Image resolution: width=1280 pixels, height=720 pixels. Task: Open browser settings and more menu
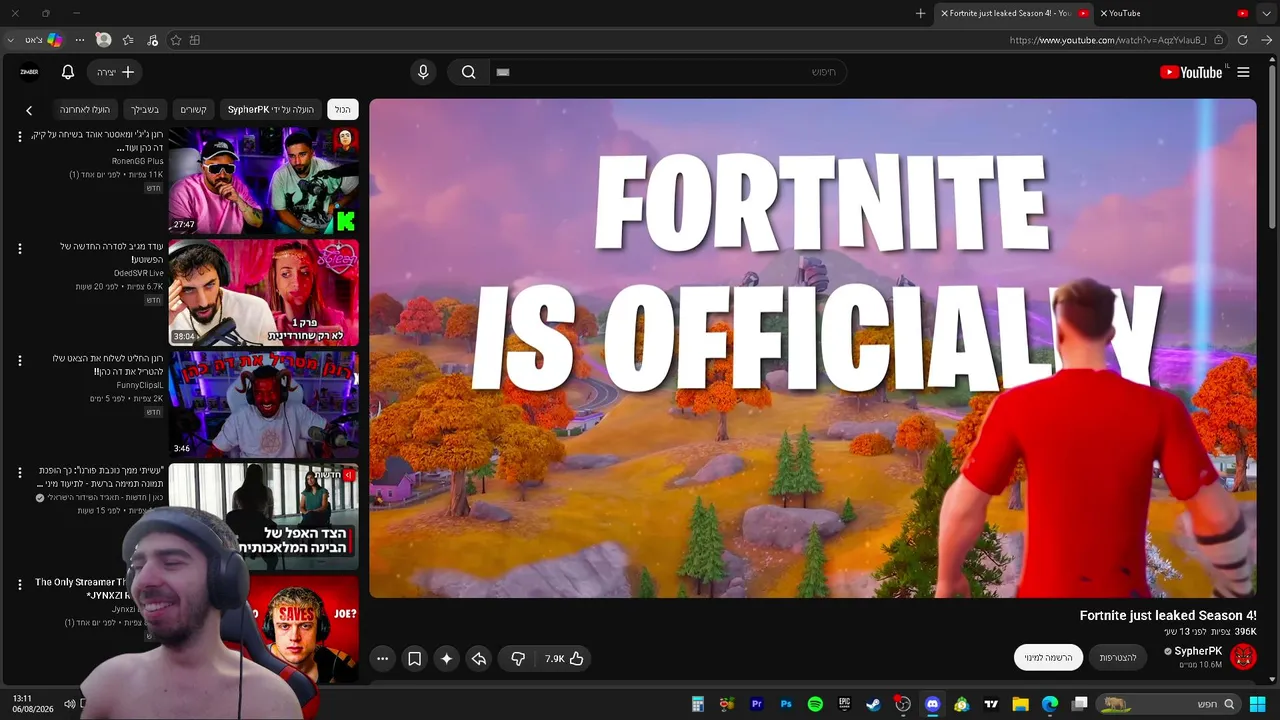pos(80,40)
